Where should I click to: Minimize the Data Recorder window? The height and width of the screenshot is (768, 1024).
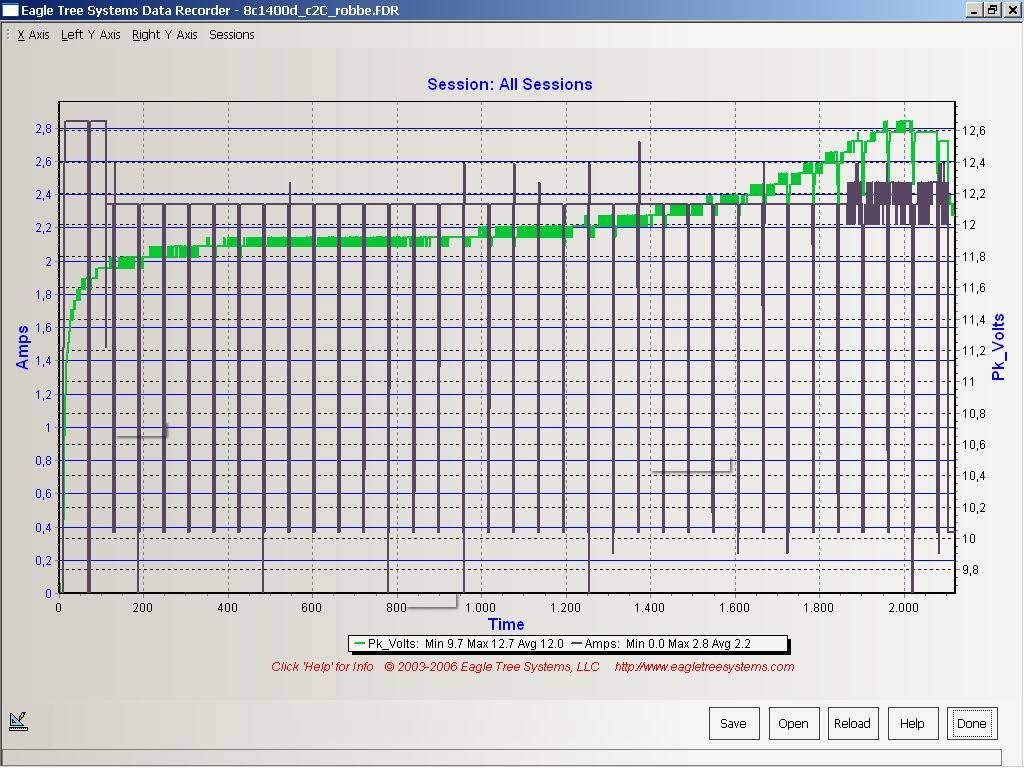pos(976,9)
